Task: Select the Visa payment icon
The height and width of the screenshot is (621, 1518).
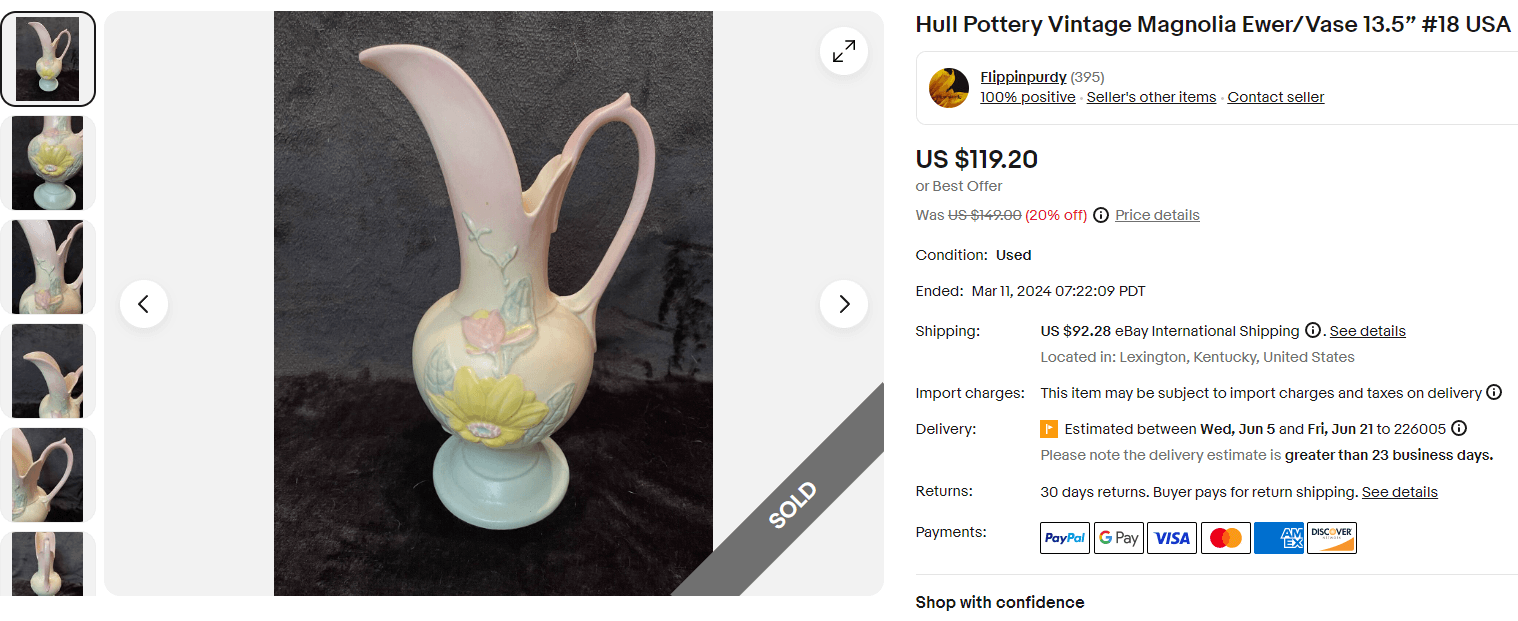Action: click(1171, 538)
